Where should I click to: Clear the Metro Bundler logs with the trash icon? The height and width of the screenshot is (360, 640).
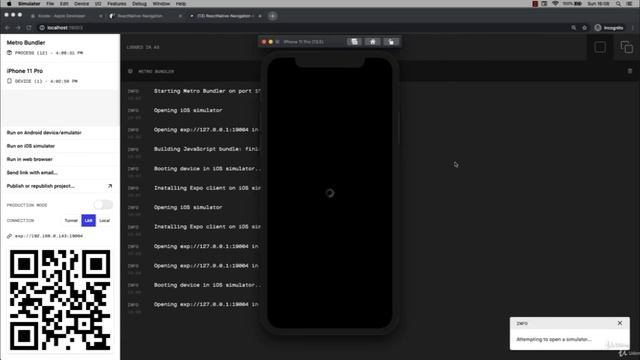(630, 71)
